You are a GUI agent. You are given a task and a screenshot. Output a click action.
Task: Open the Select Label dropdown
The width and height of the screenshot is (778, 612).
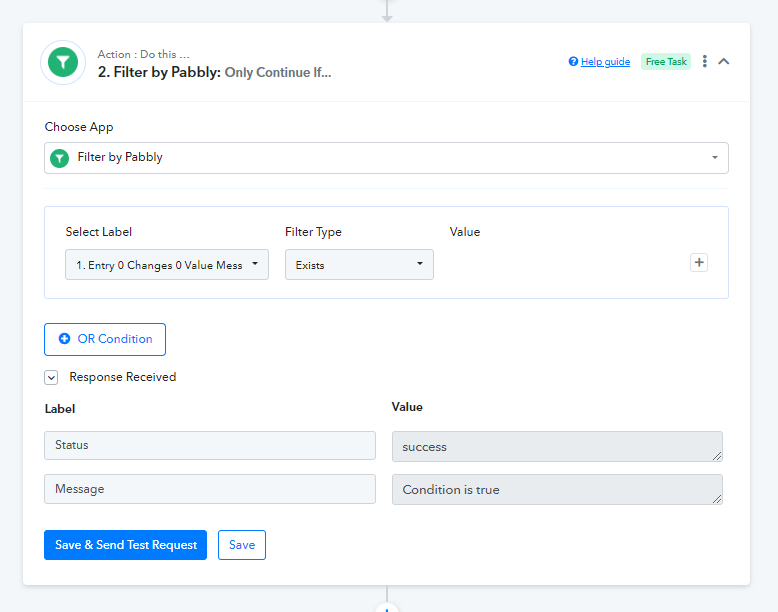click(167, 265)
